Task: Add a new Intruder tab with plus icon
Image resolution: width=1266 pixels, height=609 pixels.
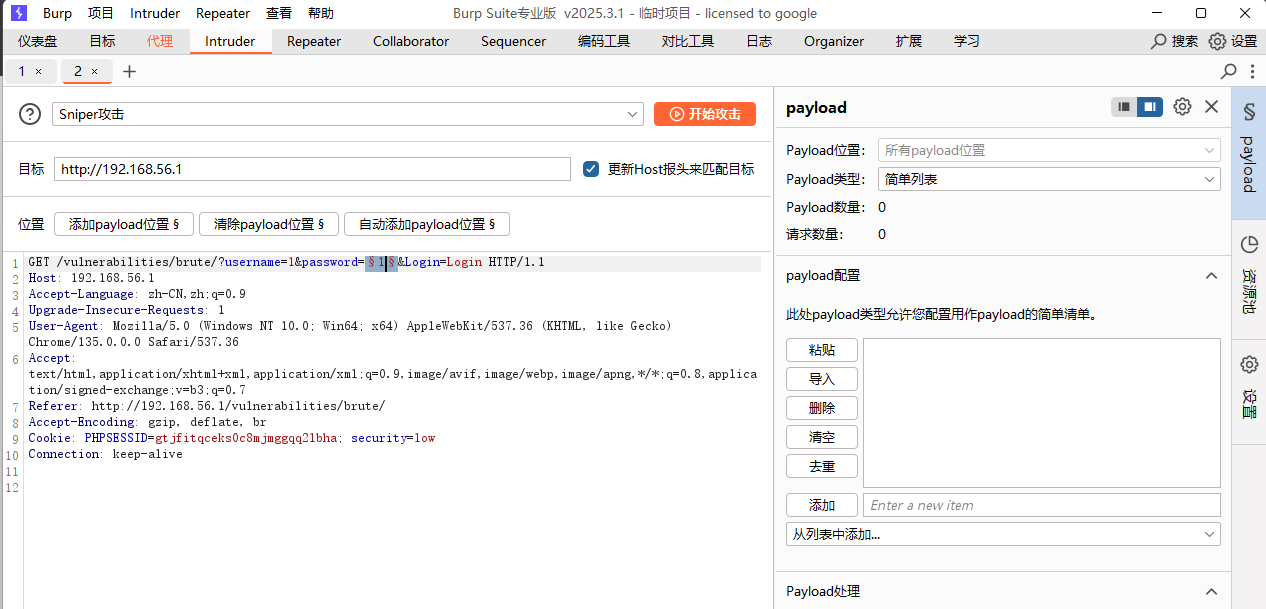Action: 129,71
